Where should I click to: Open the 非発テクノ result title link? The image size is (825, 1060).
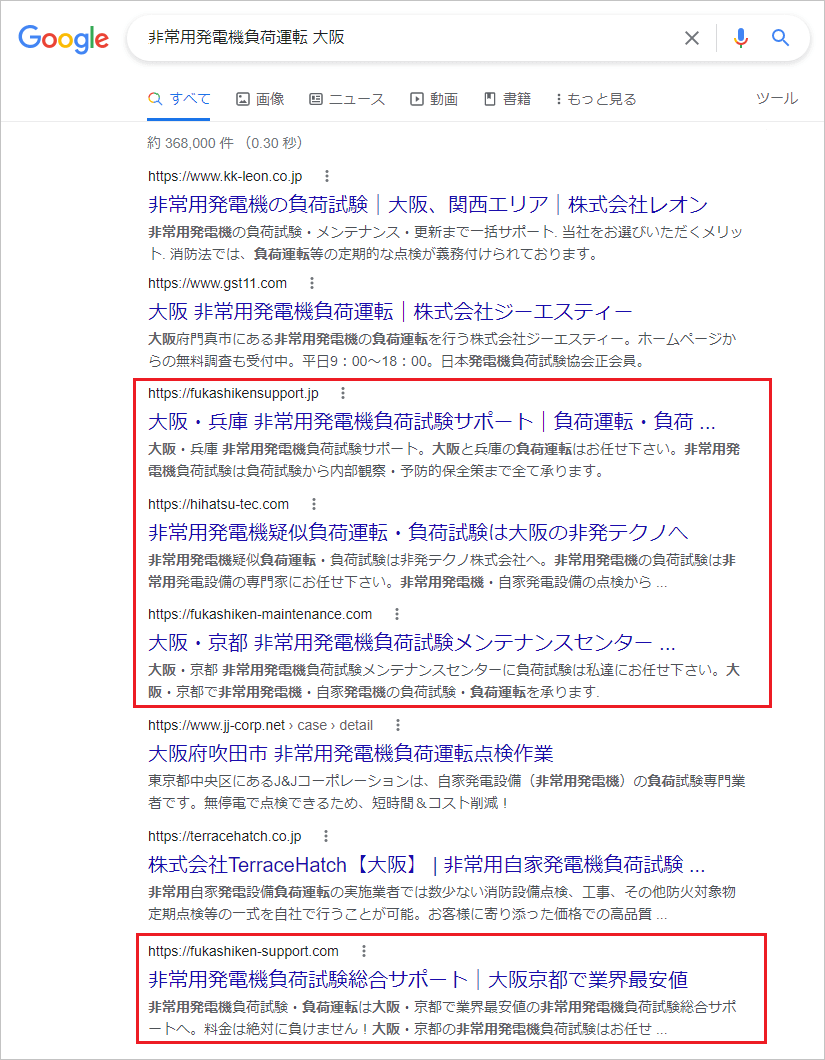pos(417,533)
